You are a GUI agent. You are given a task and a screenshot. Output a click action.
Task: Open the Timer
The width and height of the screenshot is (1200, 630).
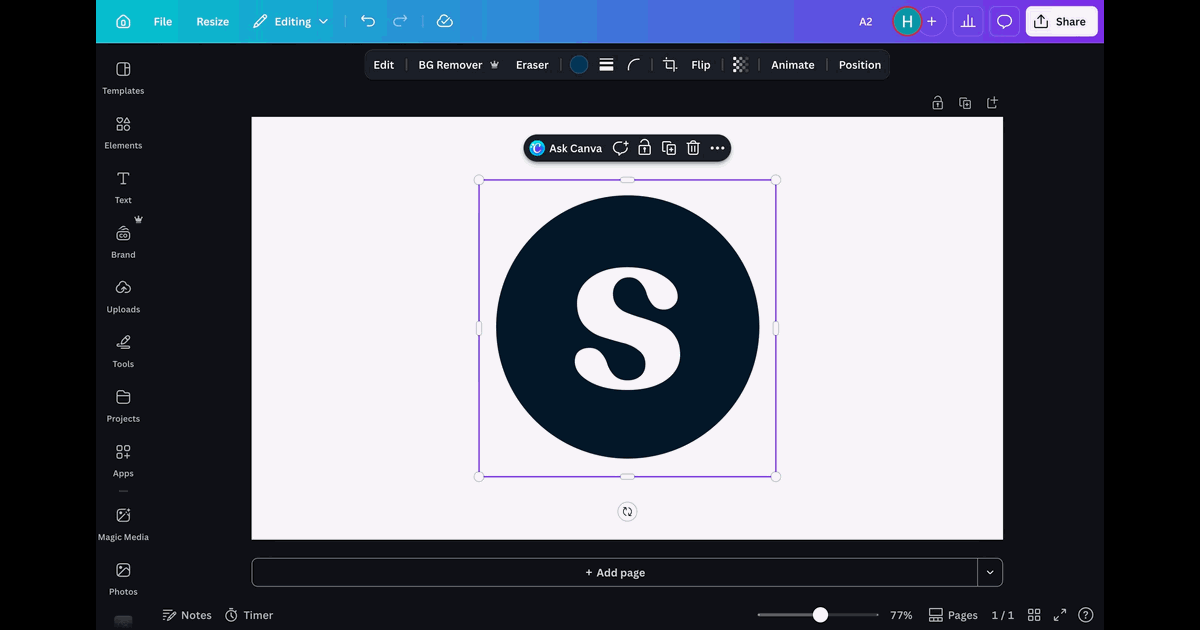click(249, 615)
